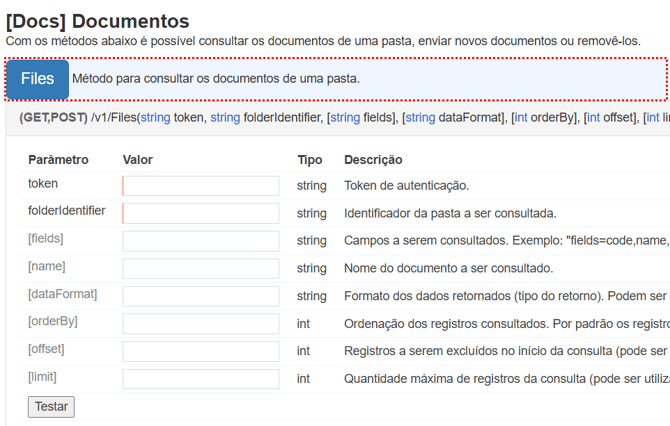
Task: Click into the [name] value field
Action: pos(201,269)
